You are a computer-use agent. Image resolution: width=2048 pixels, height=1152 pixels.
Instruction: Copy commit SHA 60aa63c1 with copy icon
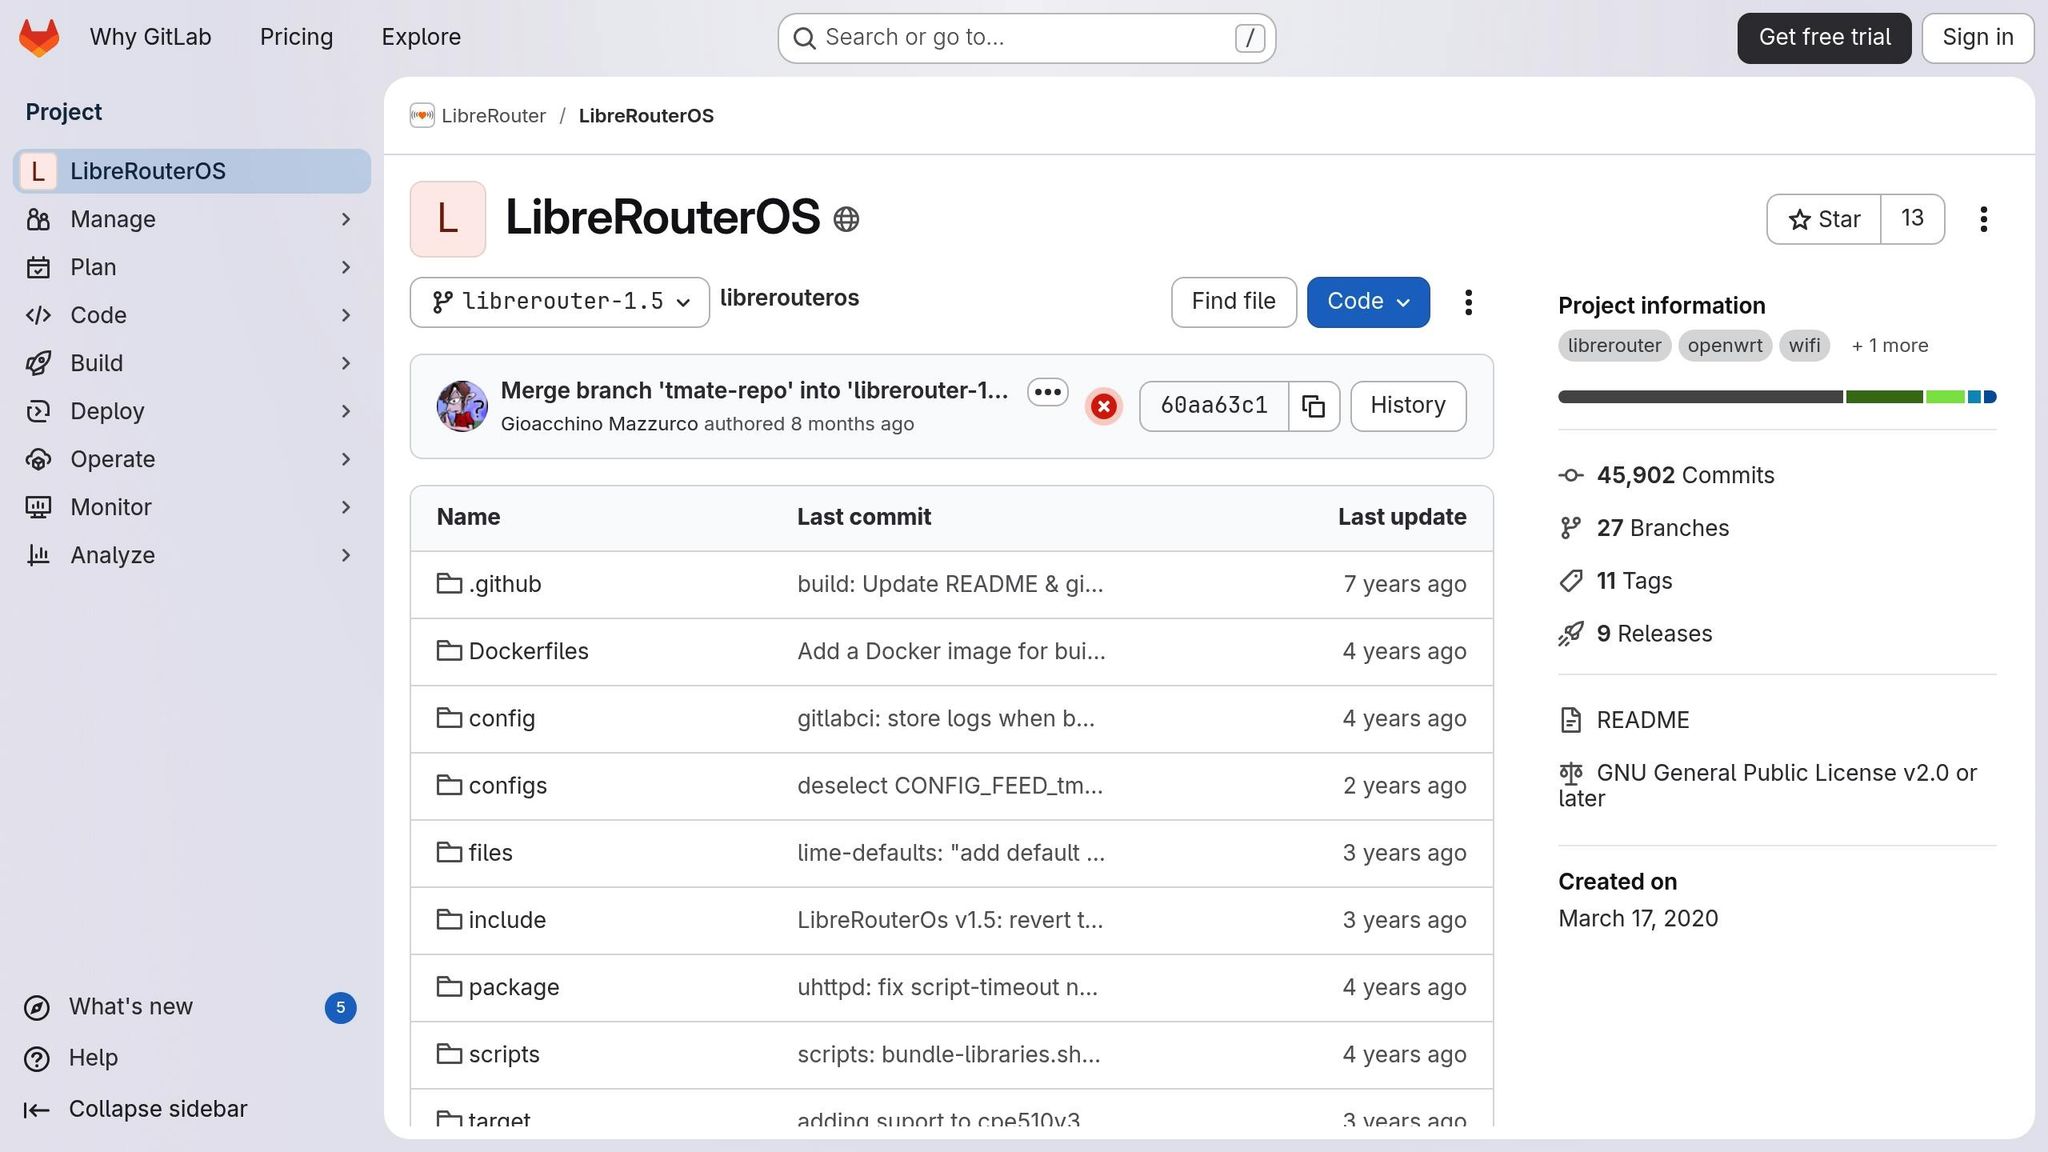1313,406
